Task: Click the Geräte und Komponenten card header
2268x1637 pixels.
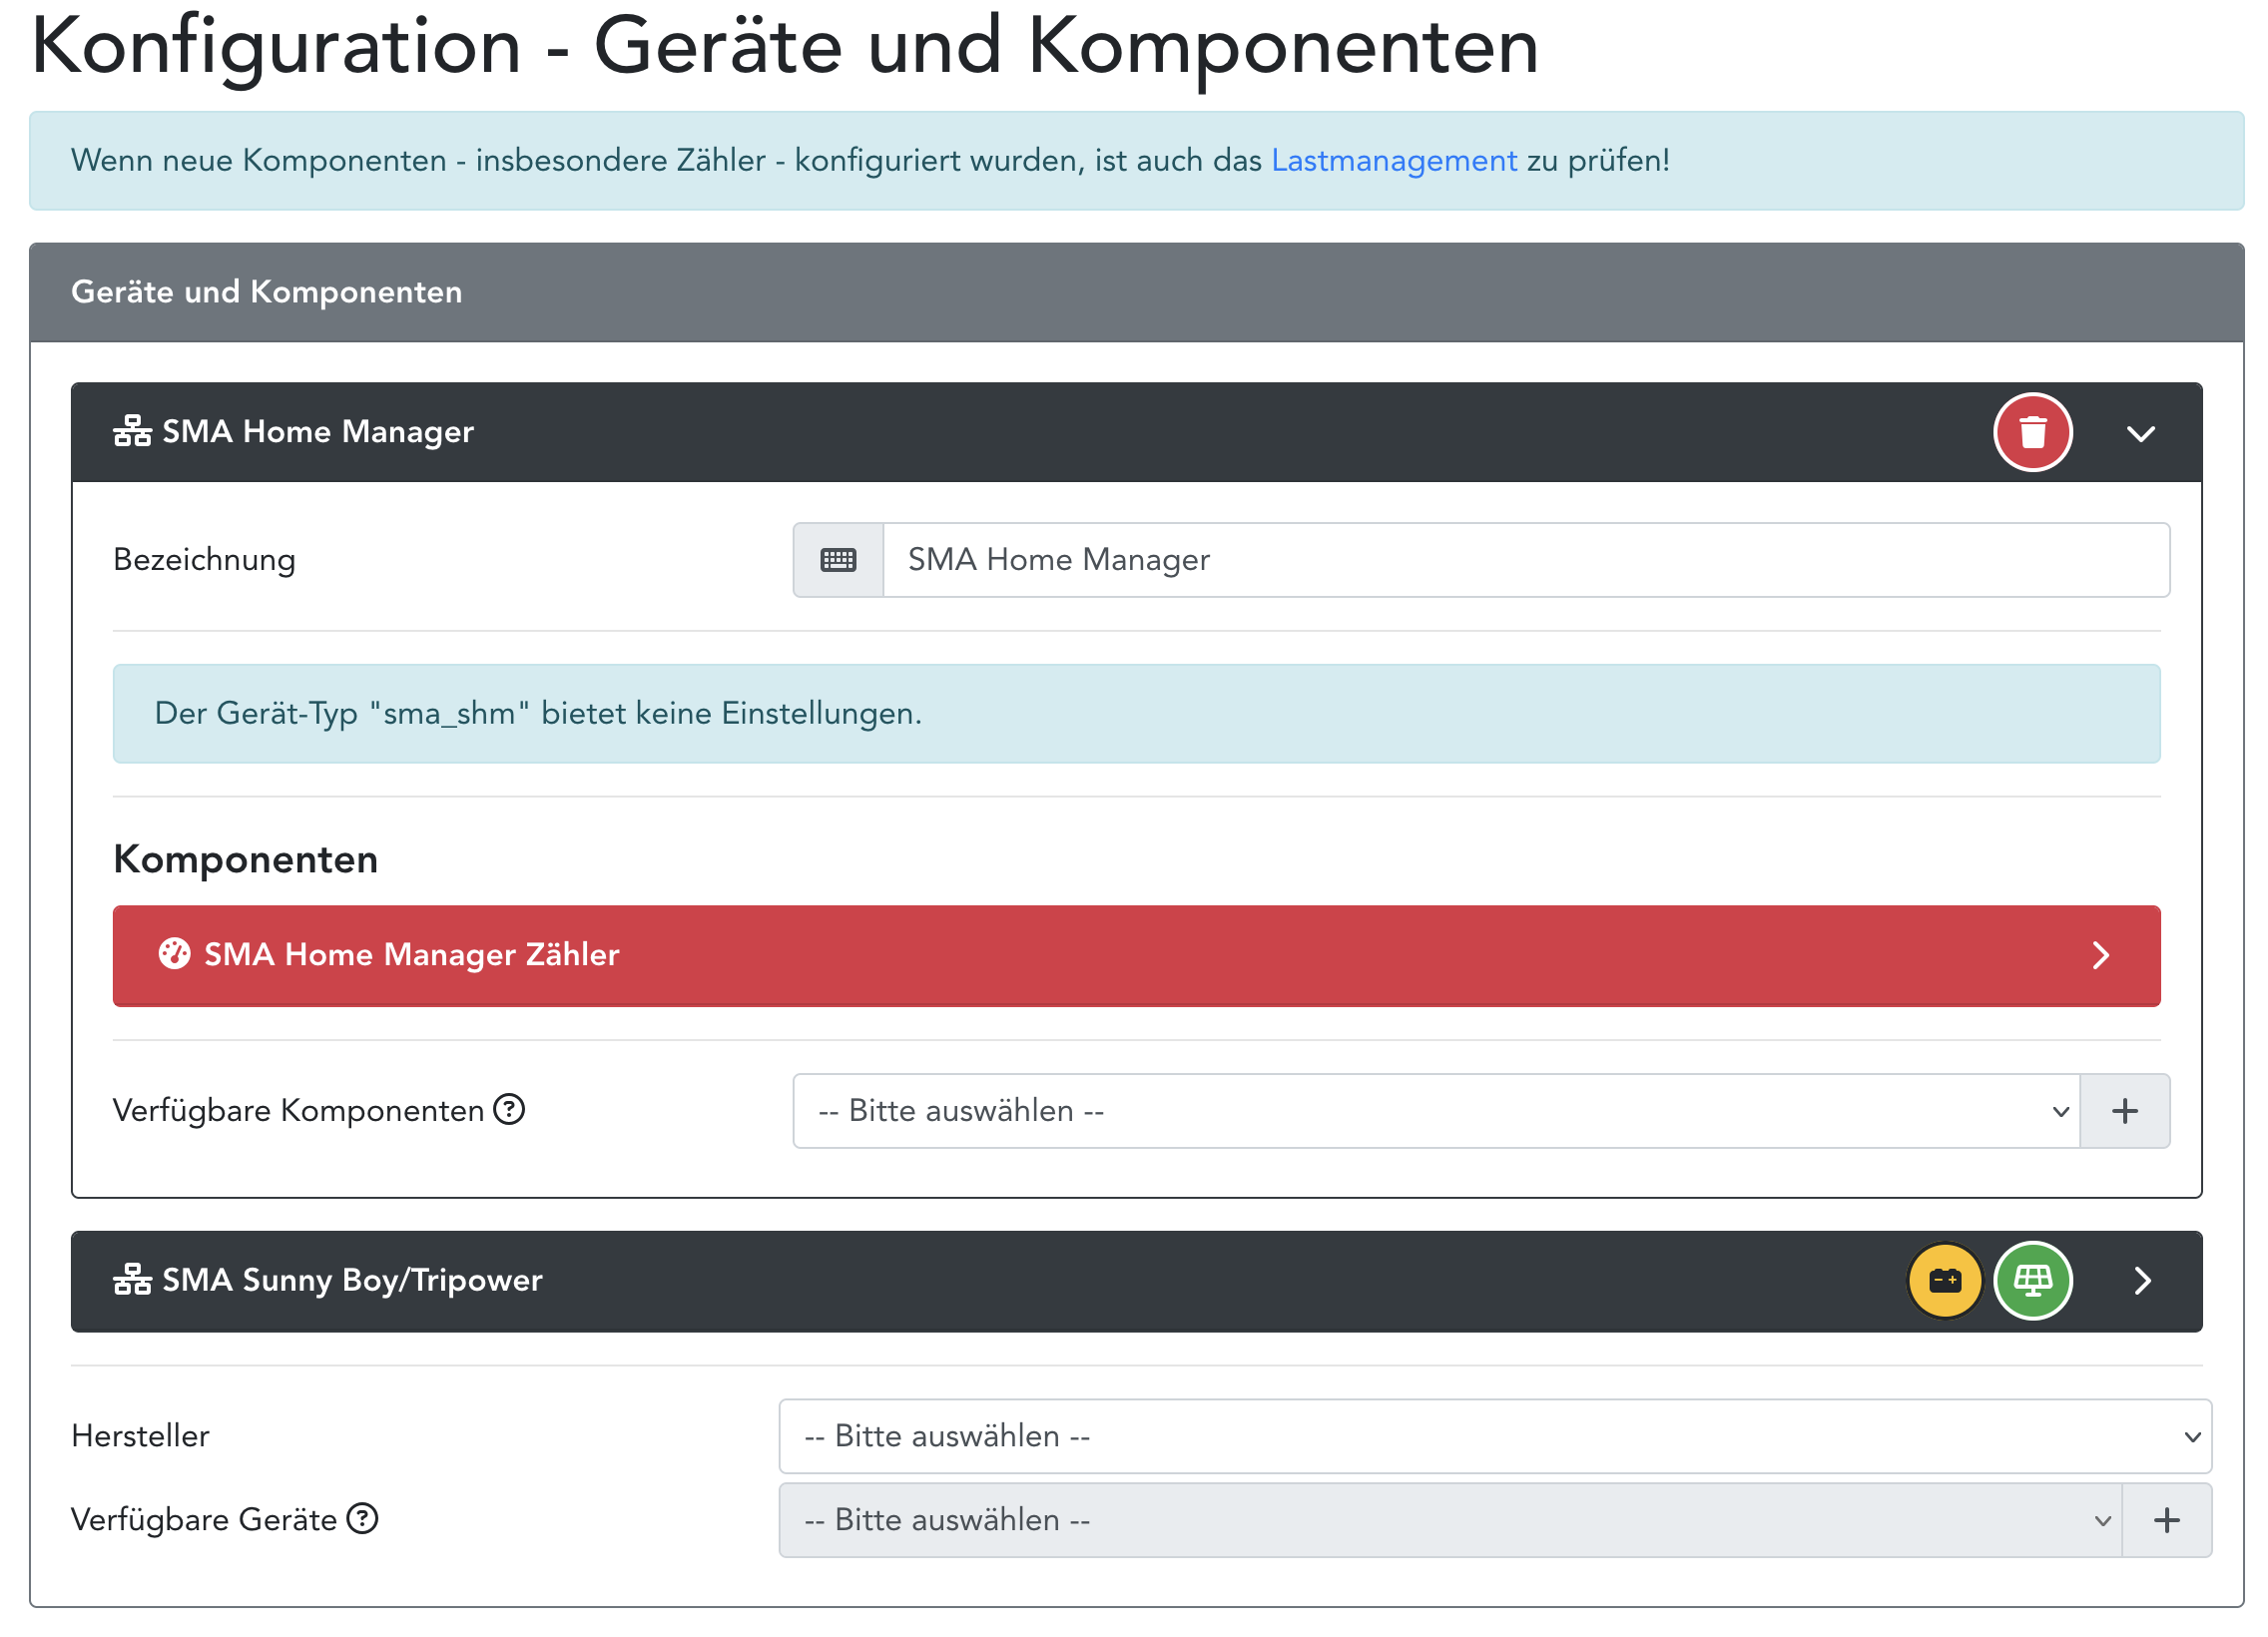Action: pyautogui.click(x=266, y=292)
